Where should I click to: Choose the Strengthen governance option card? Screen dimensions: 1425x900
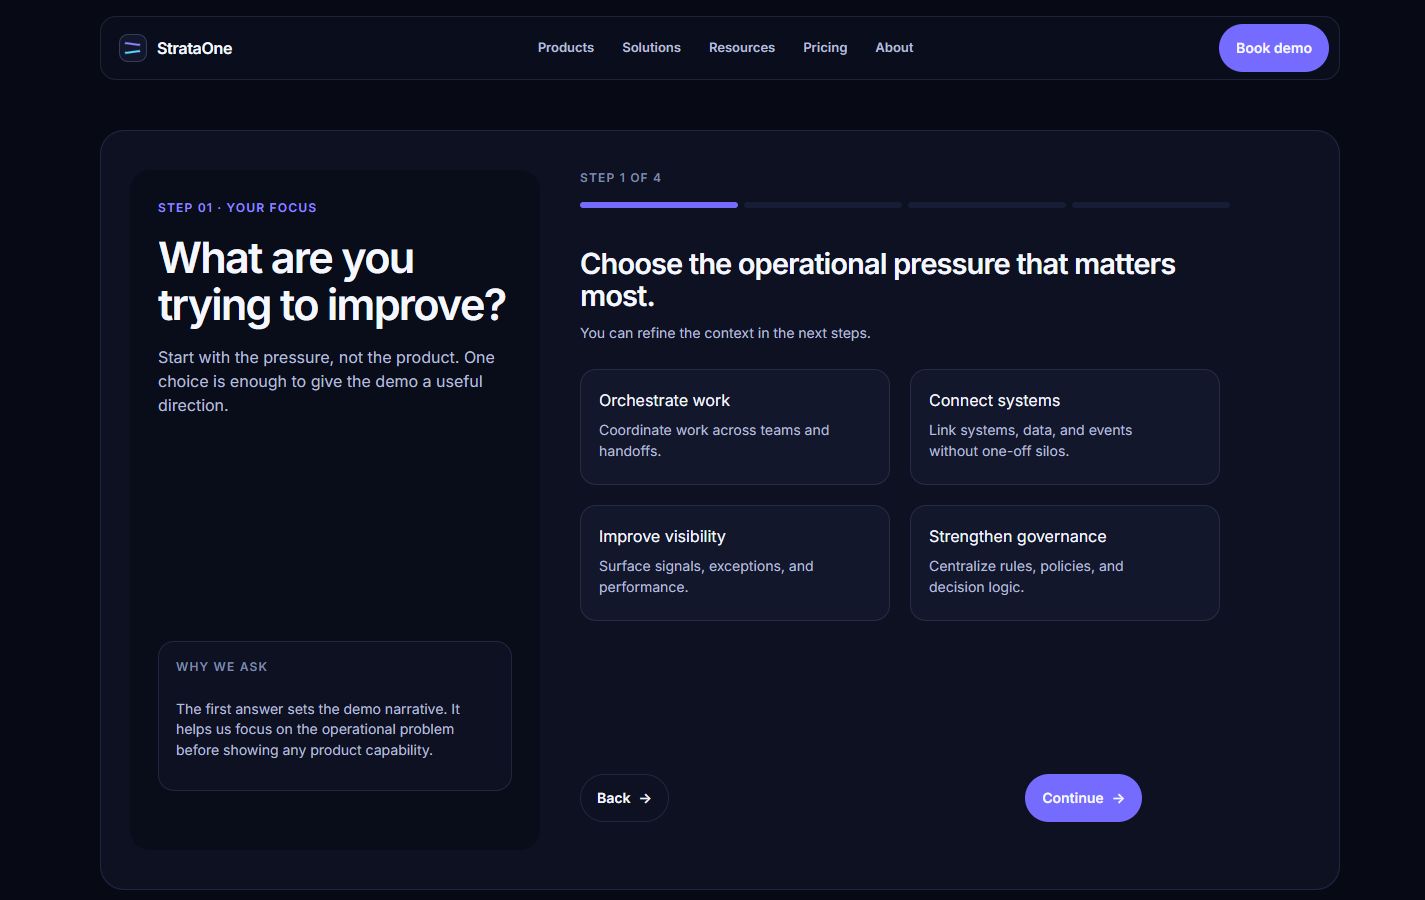tap(1065, 563)
